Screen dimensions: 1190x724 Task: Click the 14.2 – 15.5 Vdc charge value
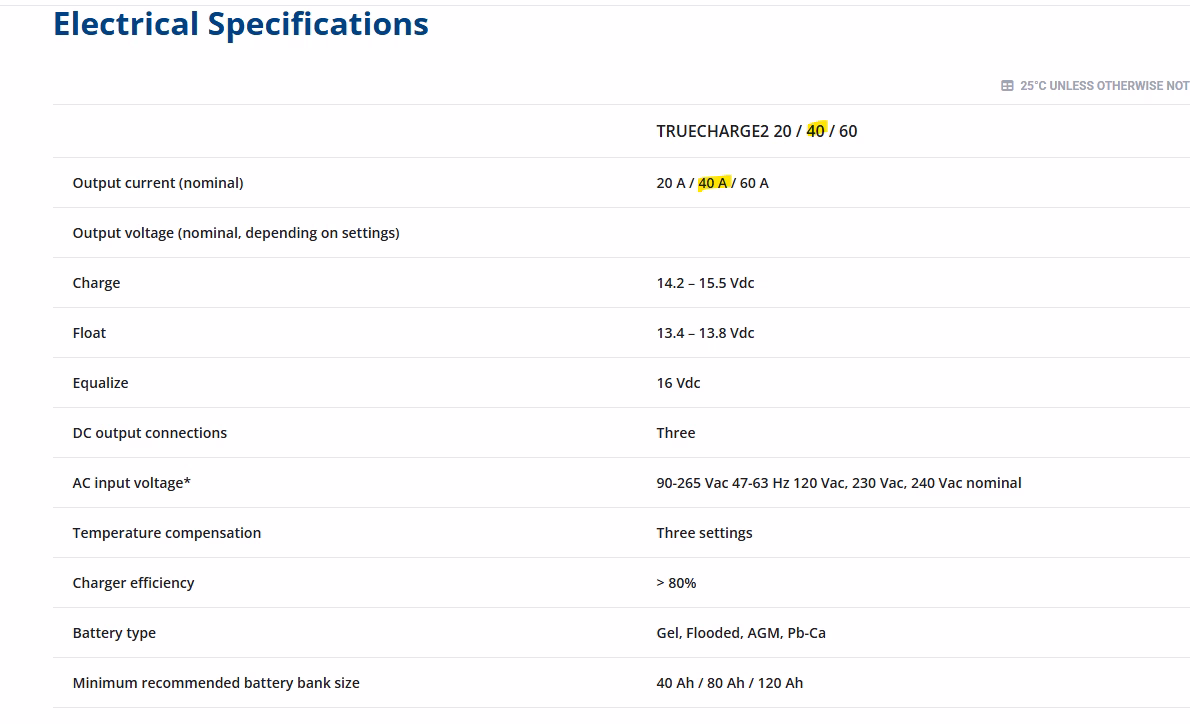[705, 283]
